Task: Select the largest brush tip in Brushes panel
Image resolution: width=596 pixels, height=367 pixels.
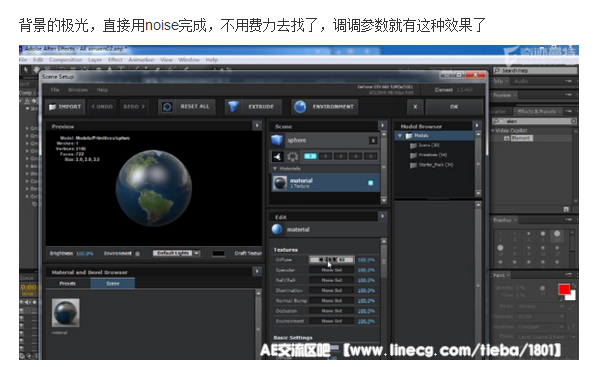Action: coord(557,234)
